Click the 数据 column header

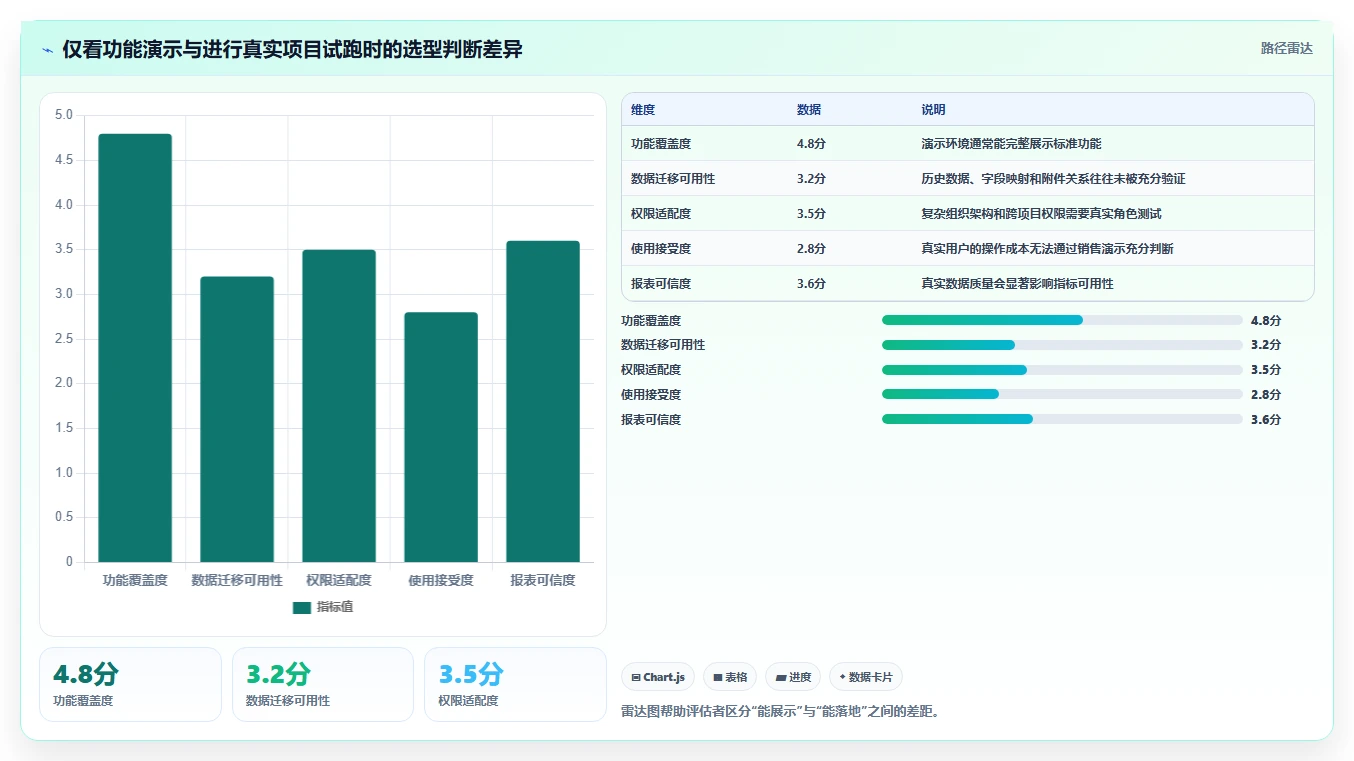(809, 110)
